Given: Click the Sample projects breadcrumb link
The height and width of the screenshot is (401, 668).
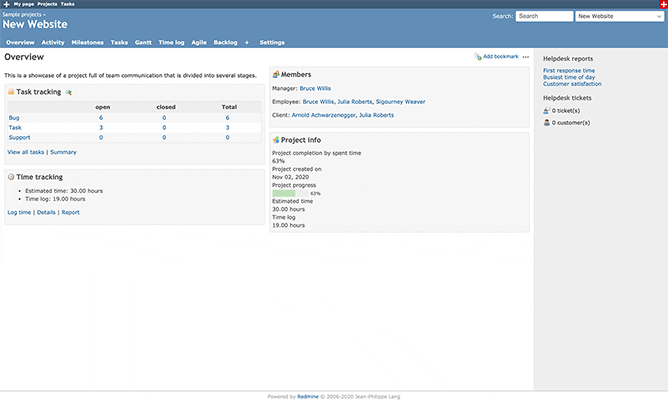Looking at the screenshot, I should (x=22, y=15).
